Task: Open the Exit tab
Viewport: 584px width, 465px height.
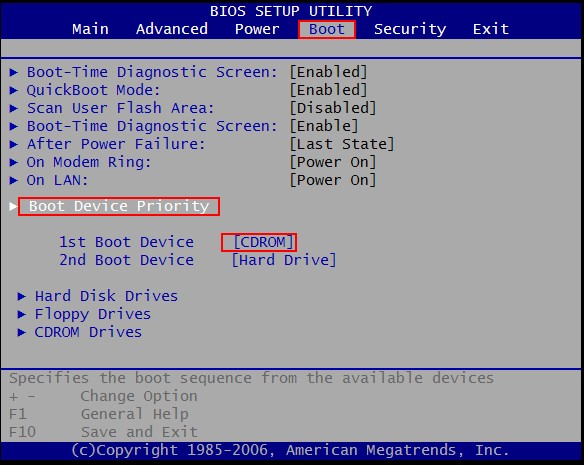Action: 491,29
